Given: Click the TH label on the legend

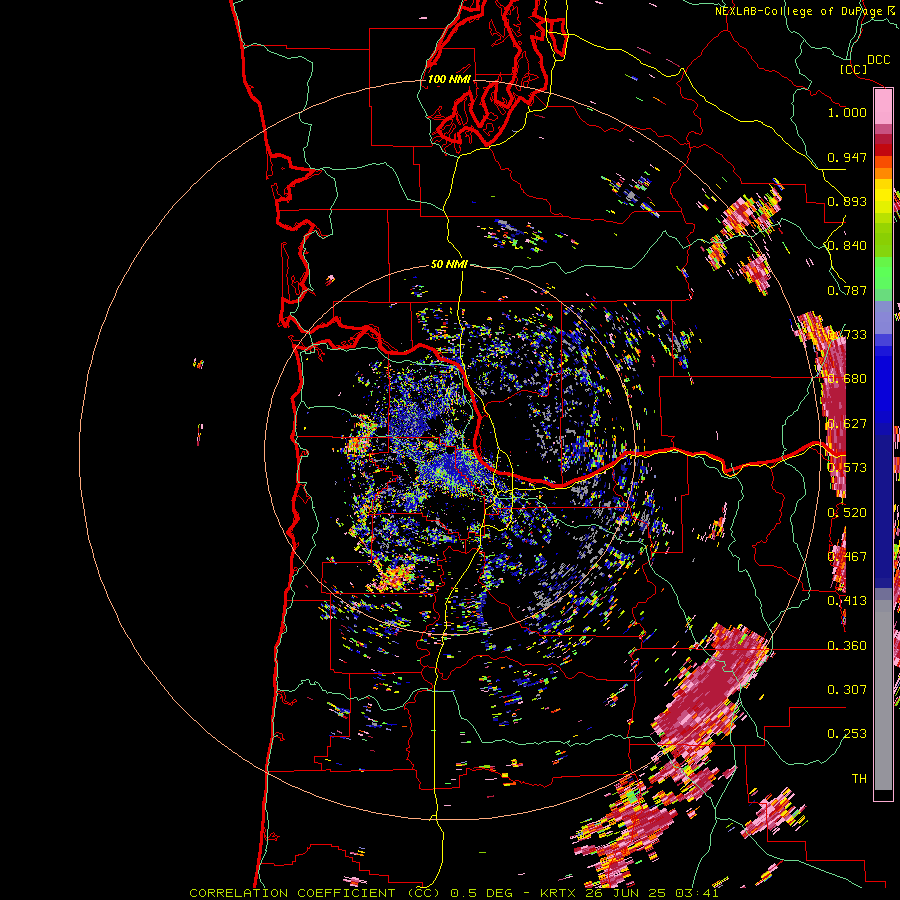Looking at the screenshot, I should click(x=859, y=779).
